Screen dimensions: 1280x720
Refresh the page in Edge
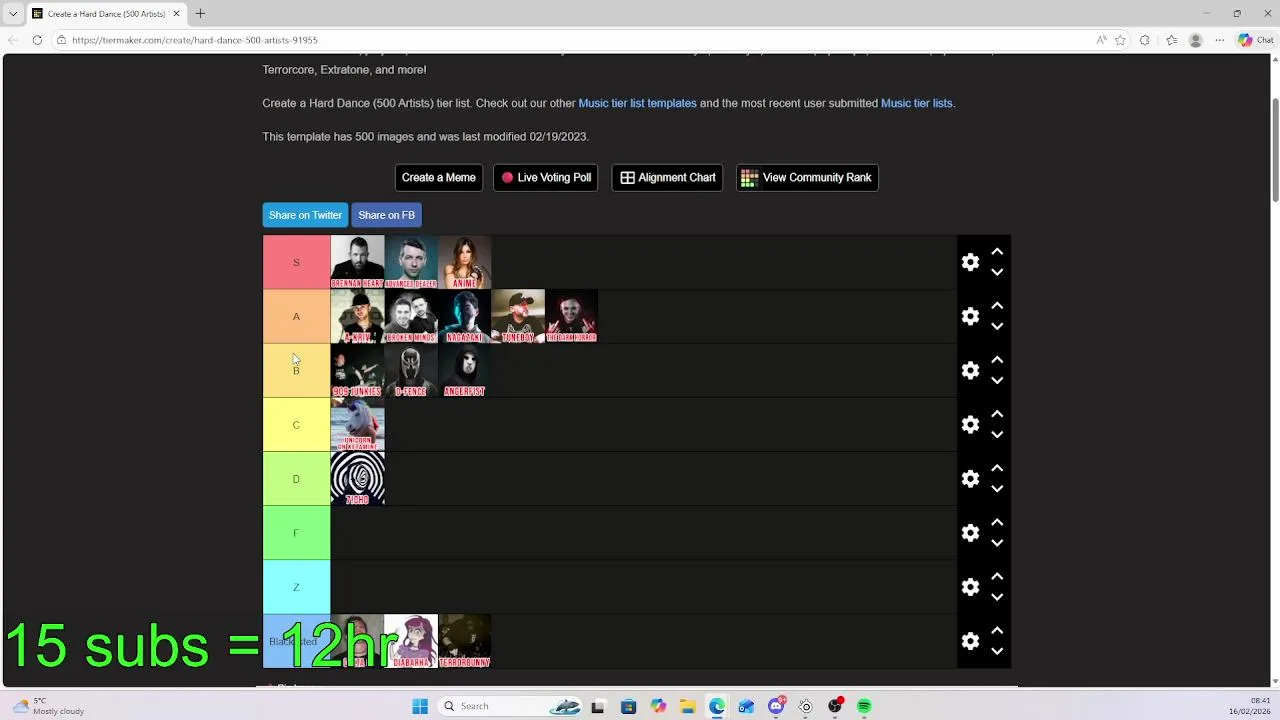[x=37, y=40]
